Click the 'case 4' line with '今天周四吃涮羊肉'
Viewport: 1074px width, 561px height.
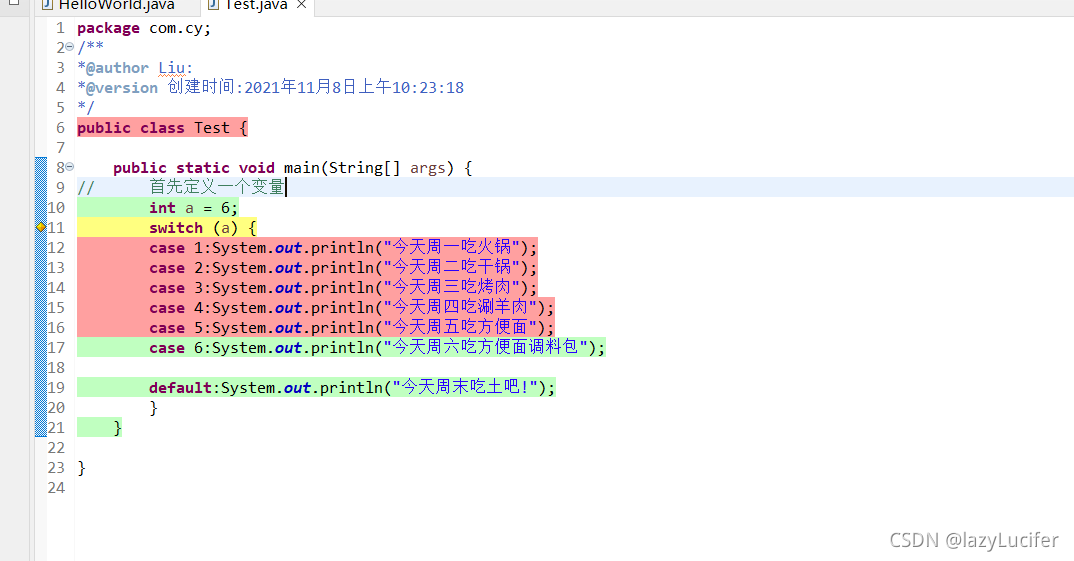[x=352, y=308]
